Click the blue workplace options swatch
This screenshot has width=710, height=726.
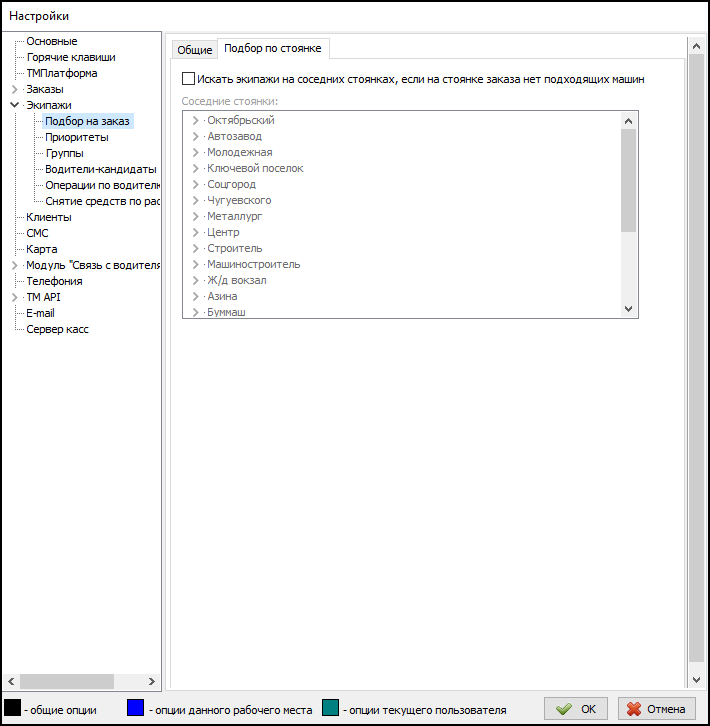[136, 709]
